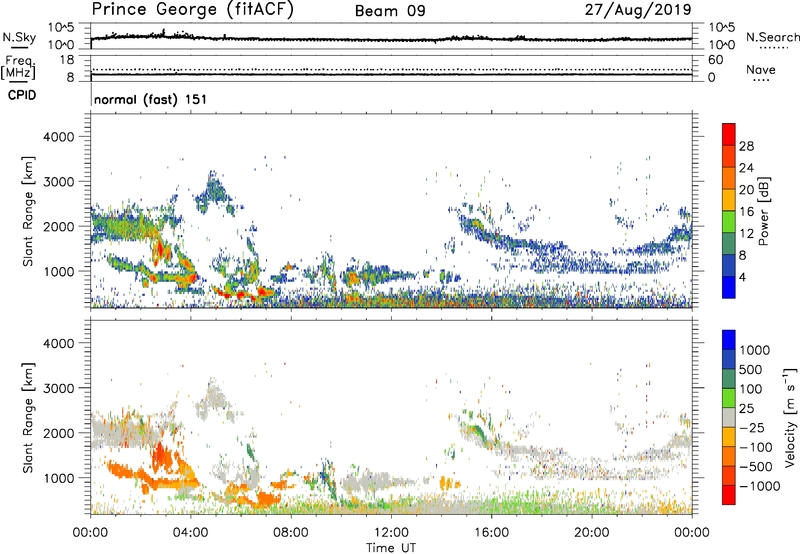Click the gray segment of Velocity colorbar
Image resolution: width=800 pixels, height=554 pixels.
(x=729, y=417)
